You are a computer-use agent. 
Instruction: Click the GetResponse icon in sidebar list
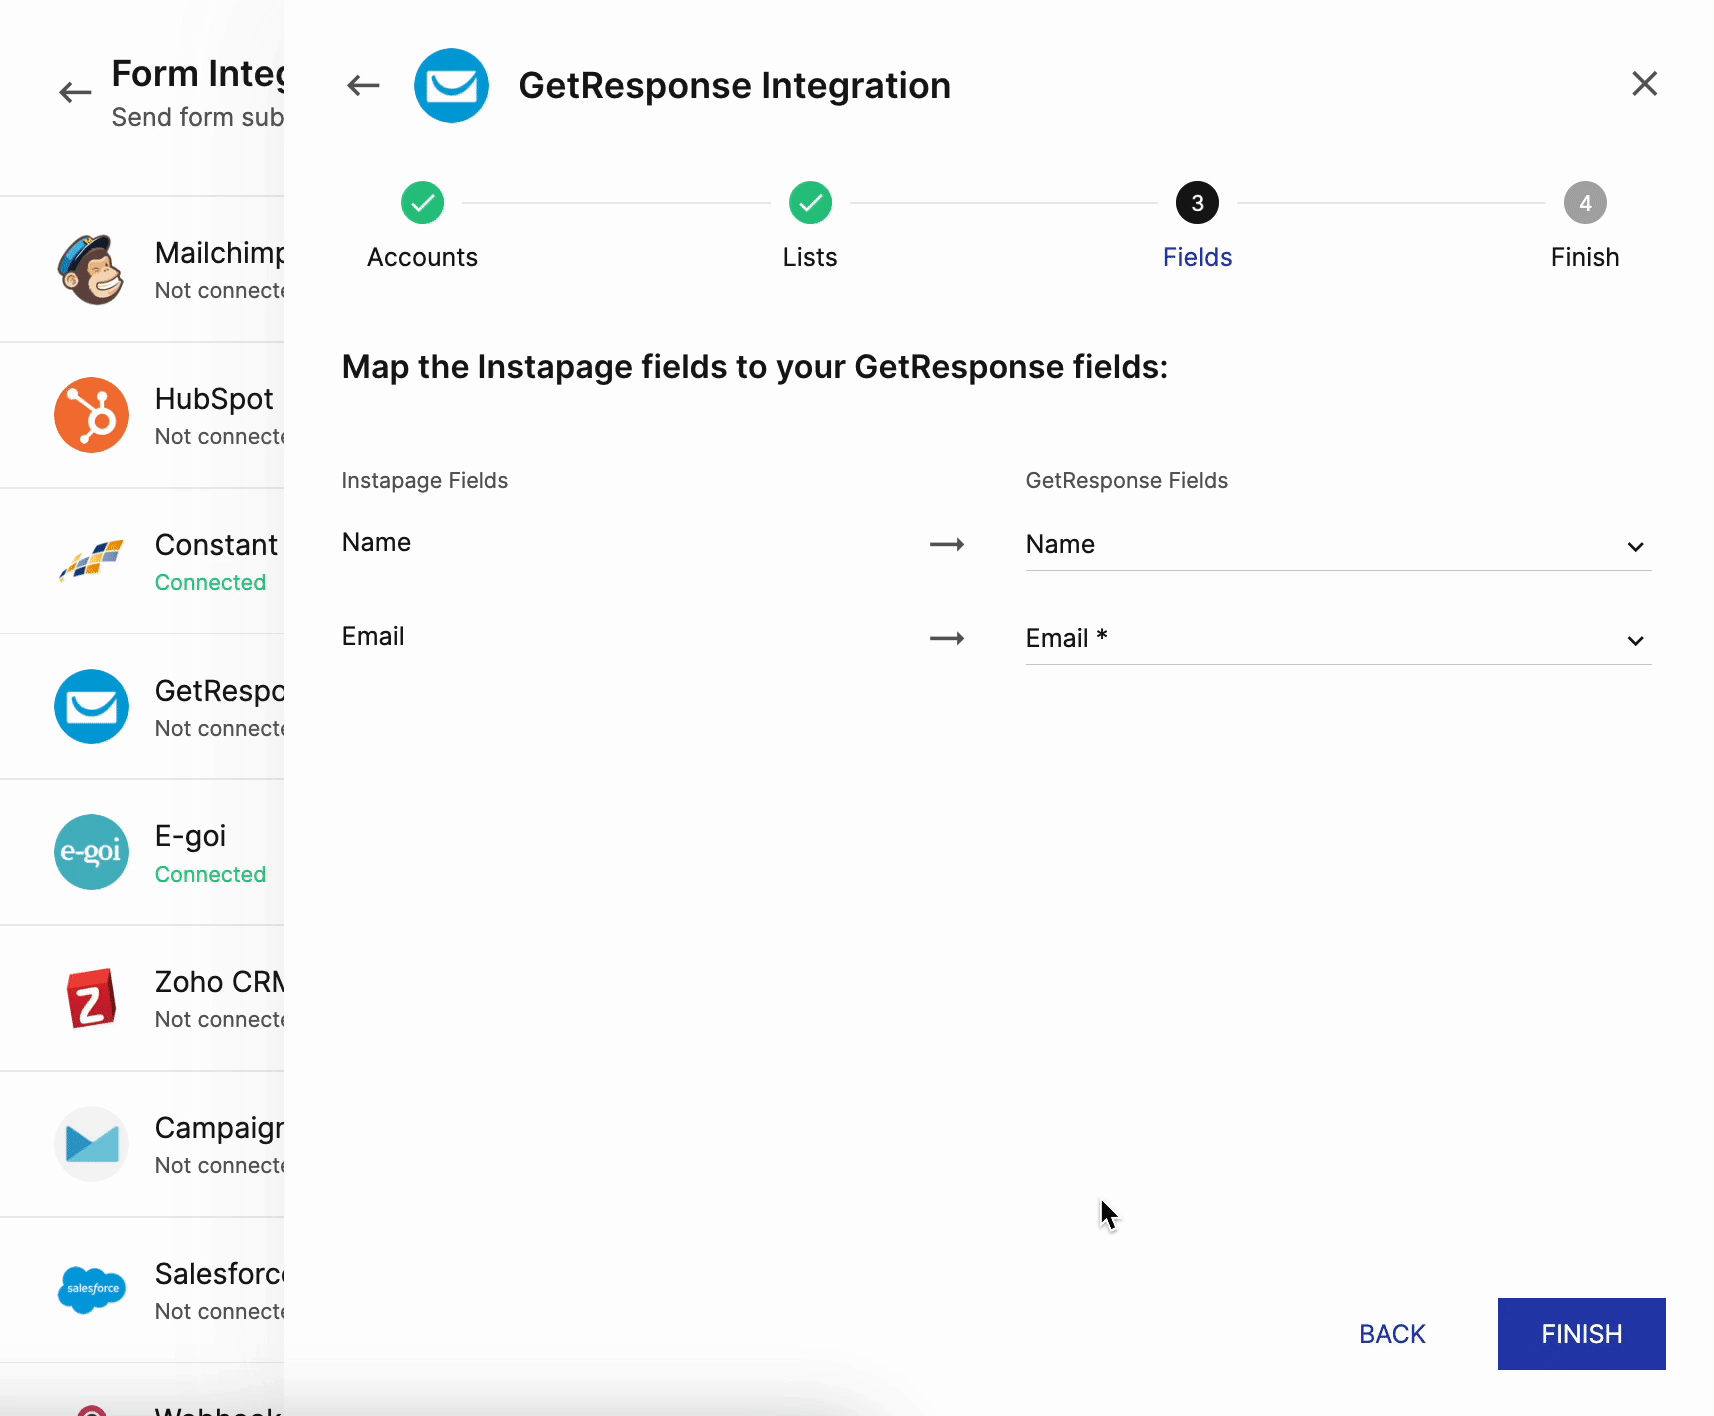tap(91, 707)
